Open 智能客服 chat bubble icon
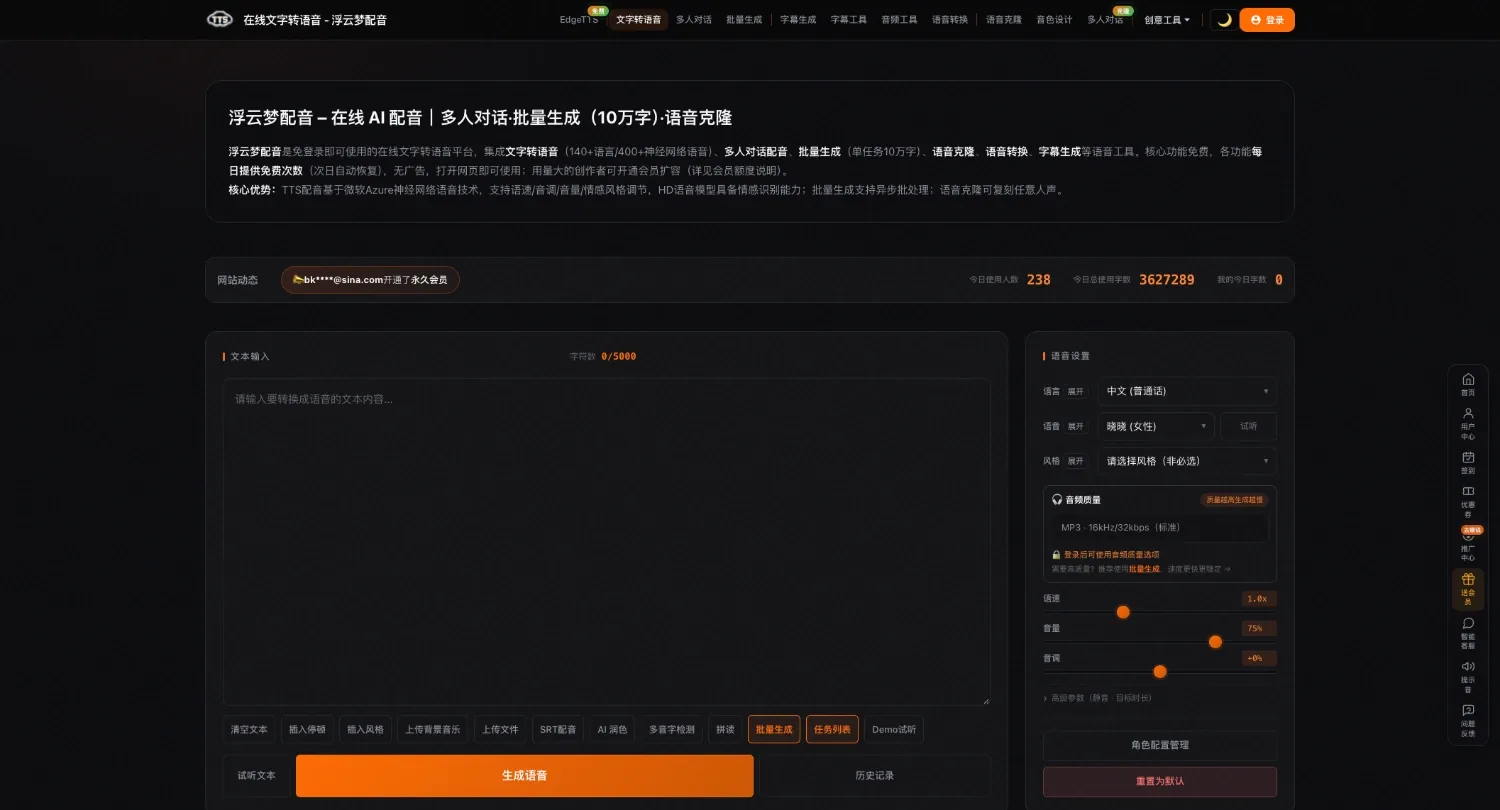The image size is (1500, 810). [x=1467, y=632]
